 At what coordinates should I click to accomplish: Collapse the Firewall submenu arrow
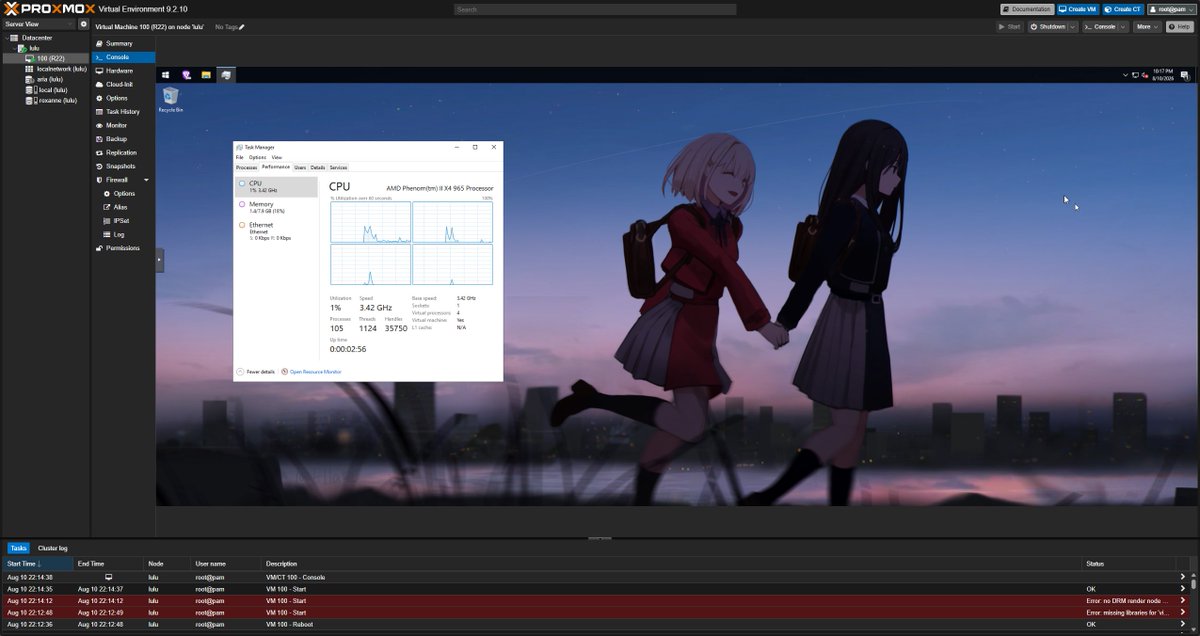147,180
